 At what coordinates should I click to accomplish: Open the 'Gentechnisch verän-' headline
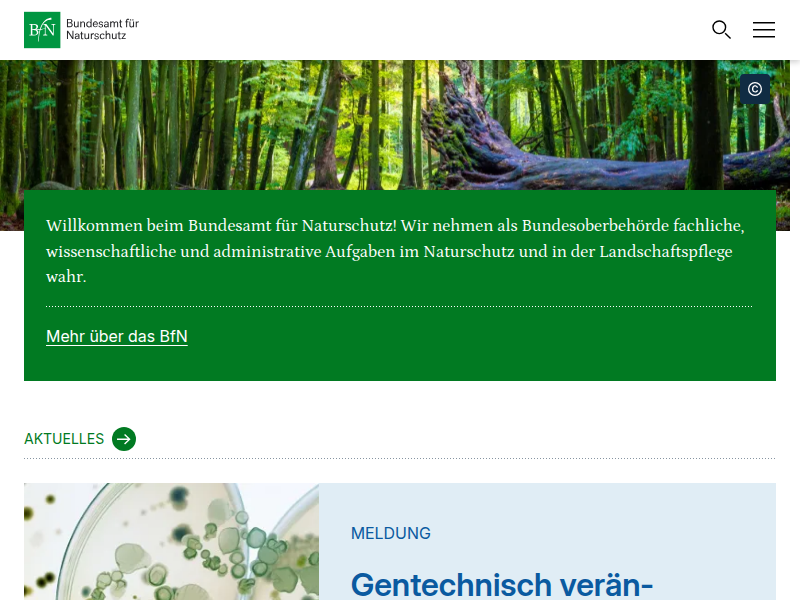pos(502,584)
